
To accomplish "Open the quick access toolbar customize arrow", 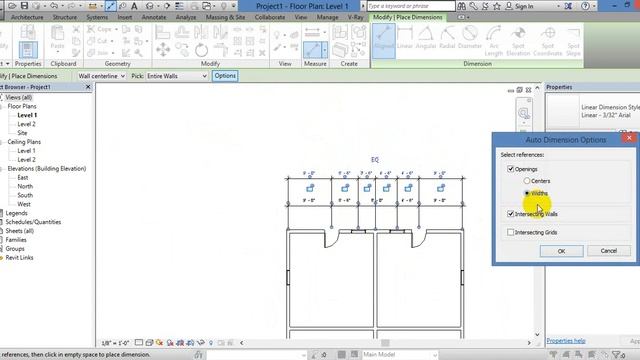I will [x=234, y=6].
